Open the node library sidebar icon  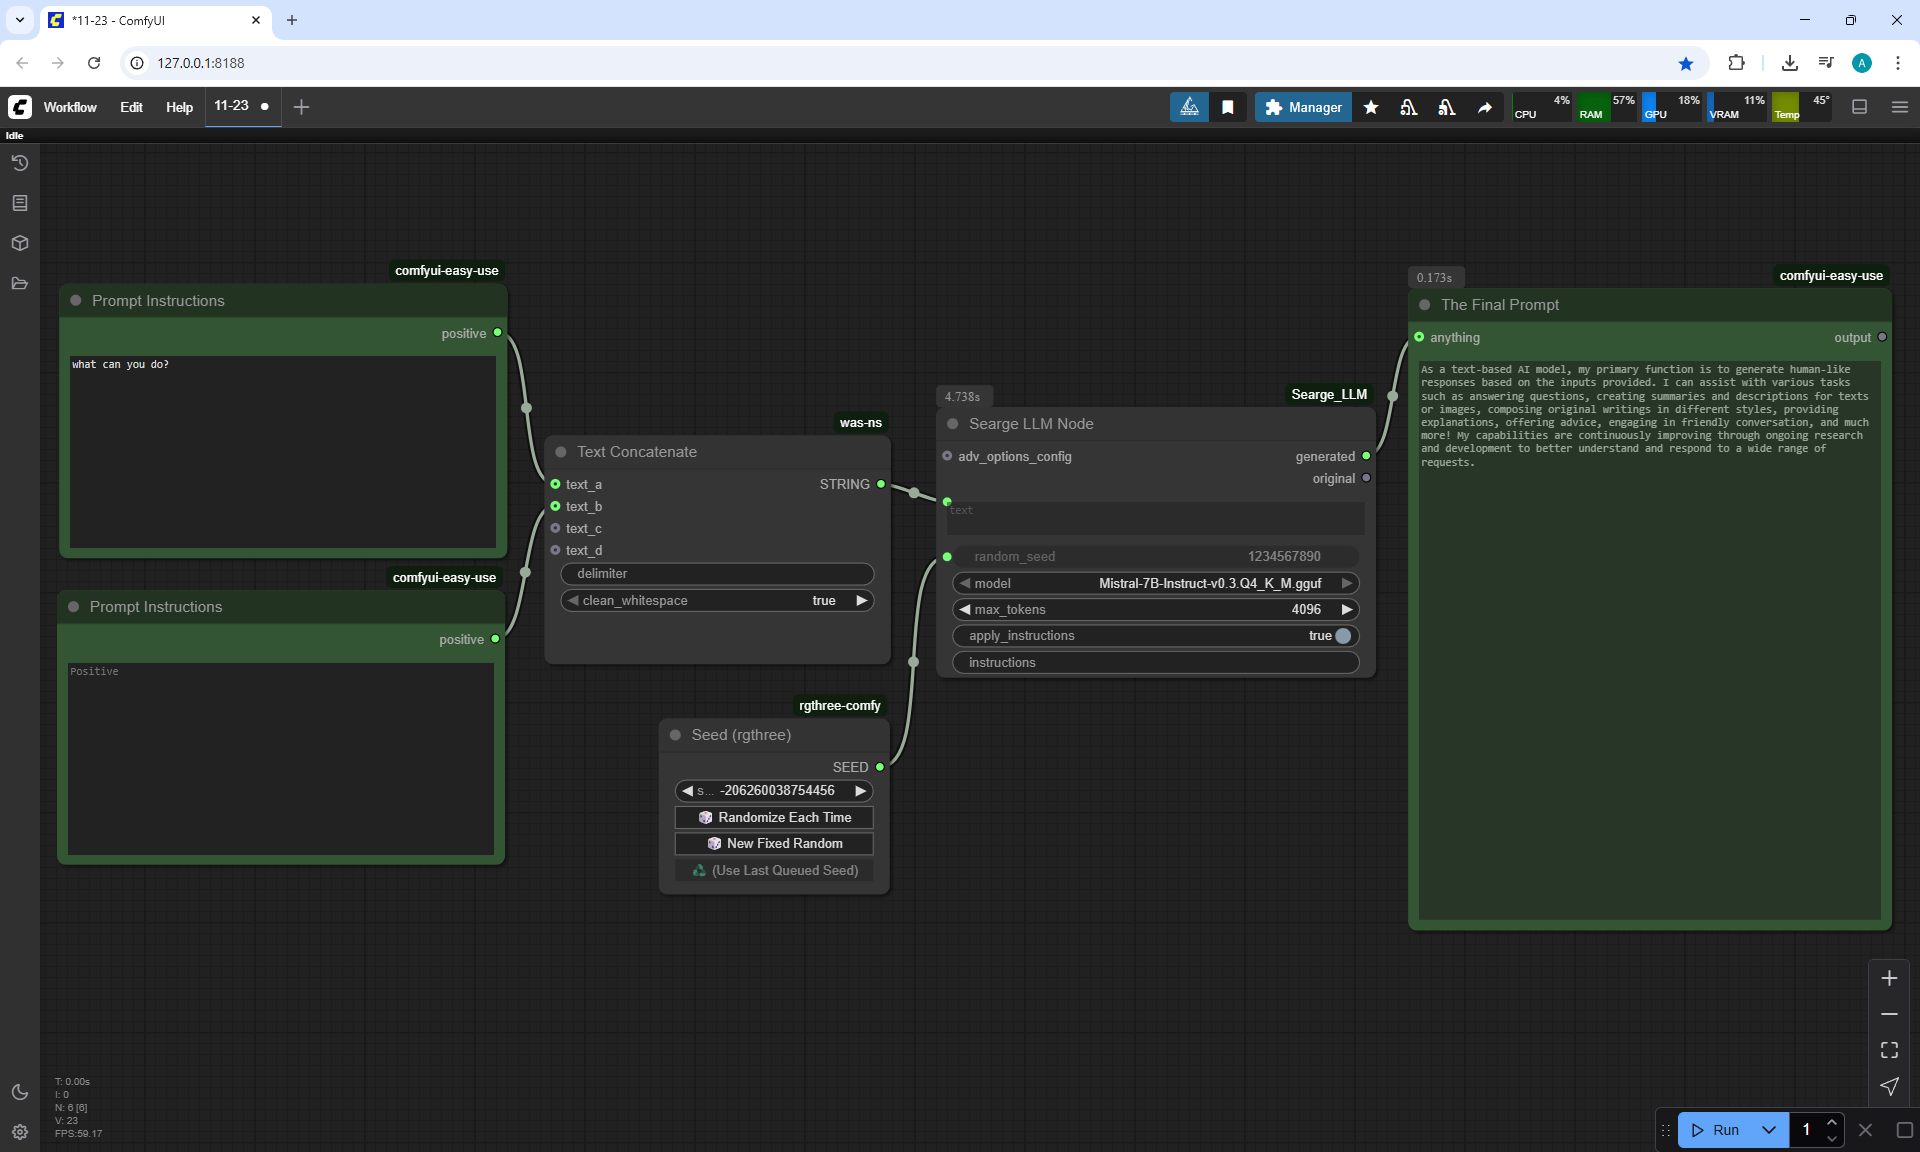(x=19, y=203)
